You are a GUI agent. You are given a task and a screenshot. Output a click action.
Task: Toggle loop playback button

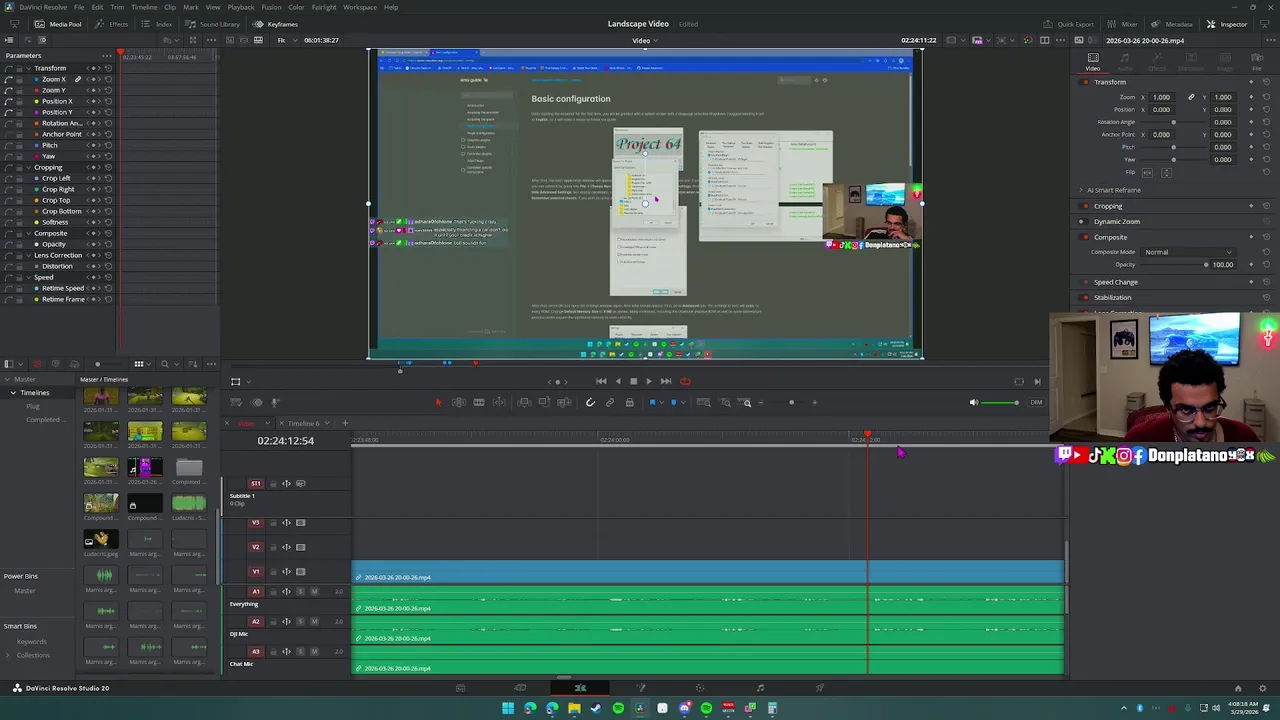pos(685,381)
